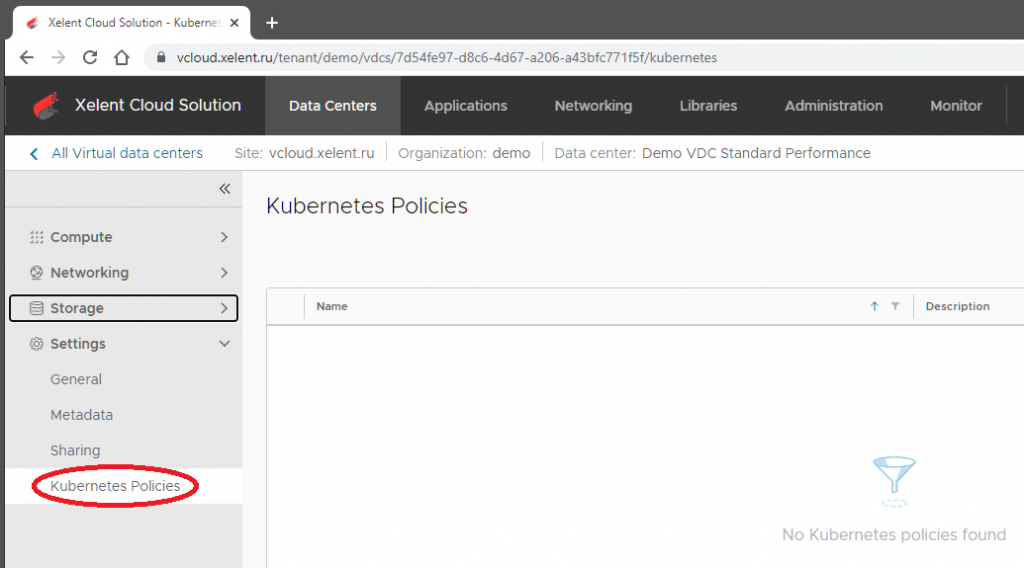Expand the sidebar Networking section chevron

(224, 273)
